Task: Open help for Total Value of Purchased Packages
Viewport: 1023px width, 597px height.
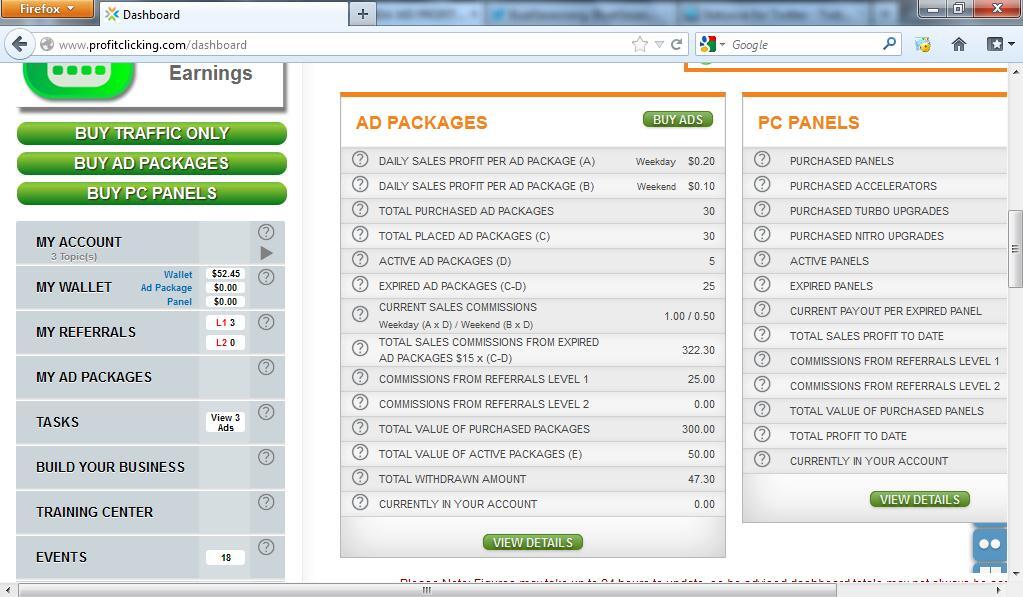Action: 360,427
